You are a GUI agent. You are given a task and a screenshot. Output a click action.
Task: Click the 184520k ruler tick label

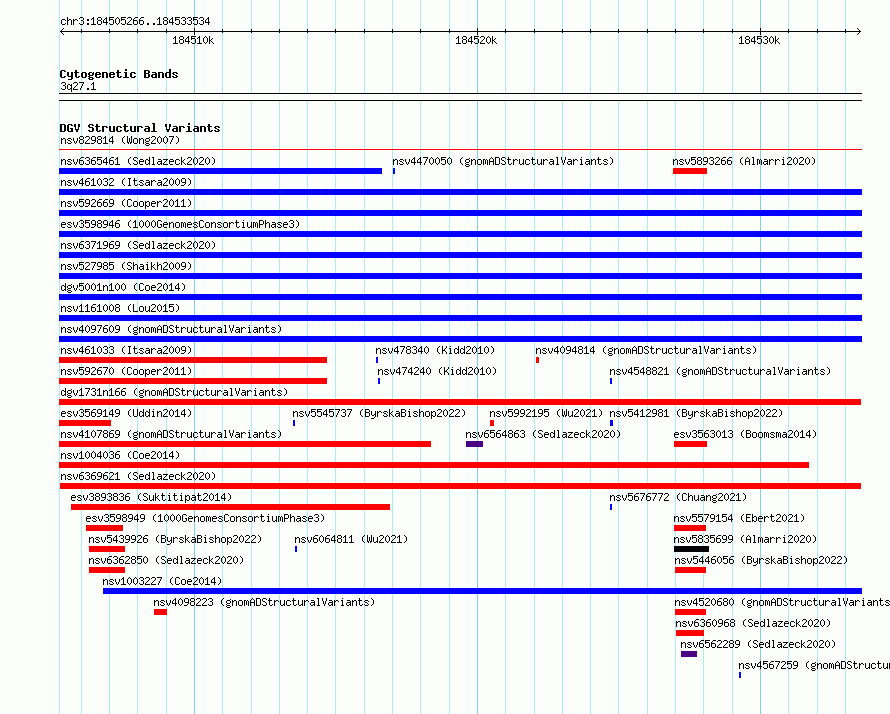click(x=476, y=40)
